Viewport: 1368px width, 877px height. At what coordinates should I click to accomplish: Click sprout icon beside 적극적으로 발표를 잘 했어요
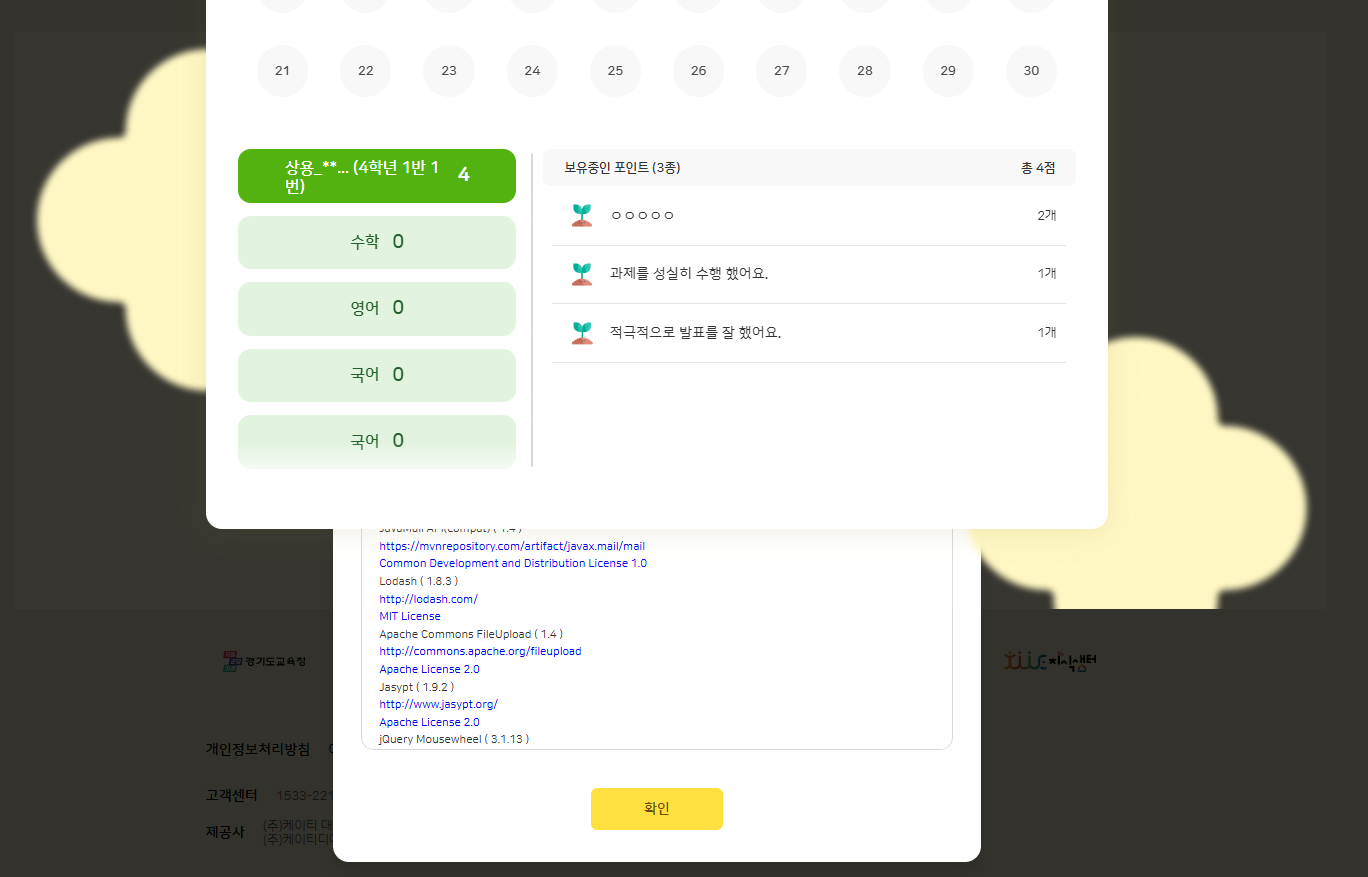pos(582,332)
